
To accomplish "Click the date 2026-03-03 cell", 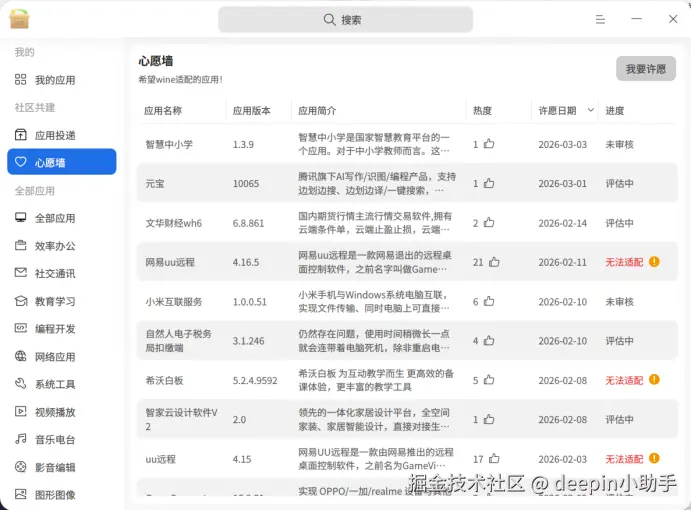I will point(562,144).
